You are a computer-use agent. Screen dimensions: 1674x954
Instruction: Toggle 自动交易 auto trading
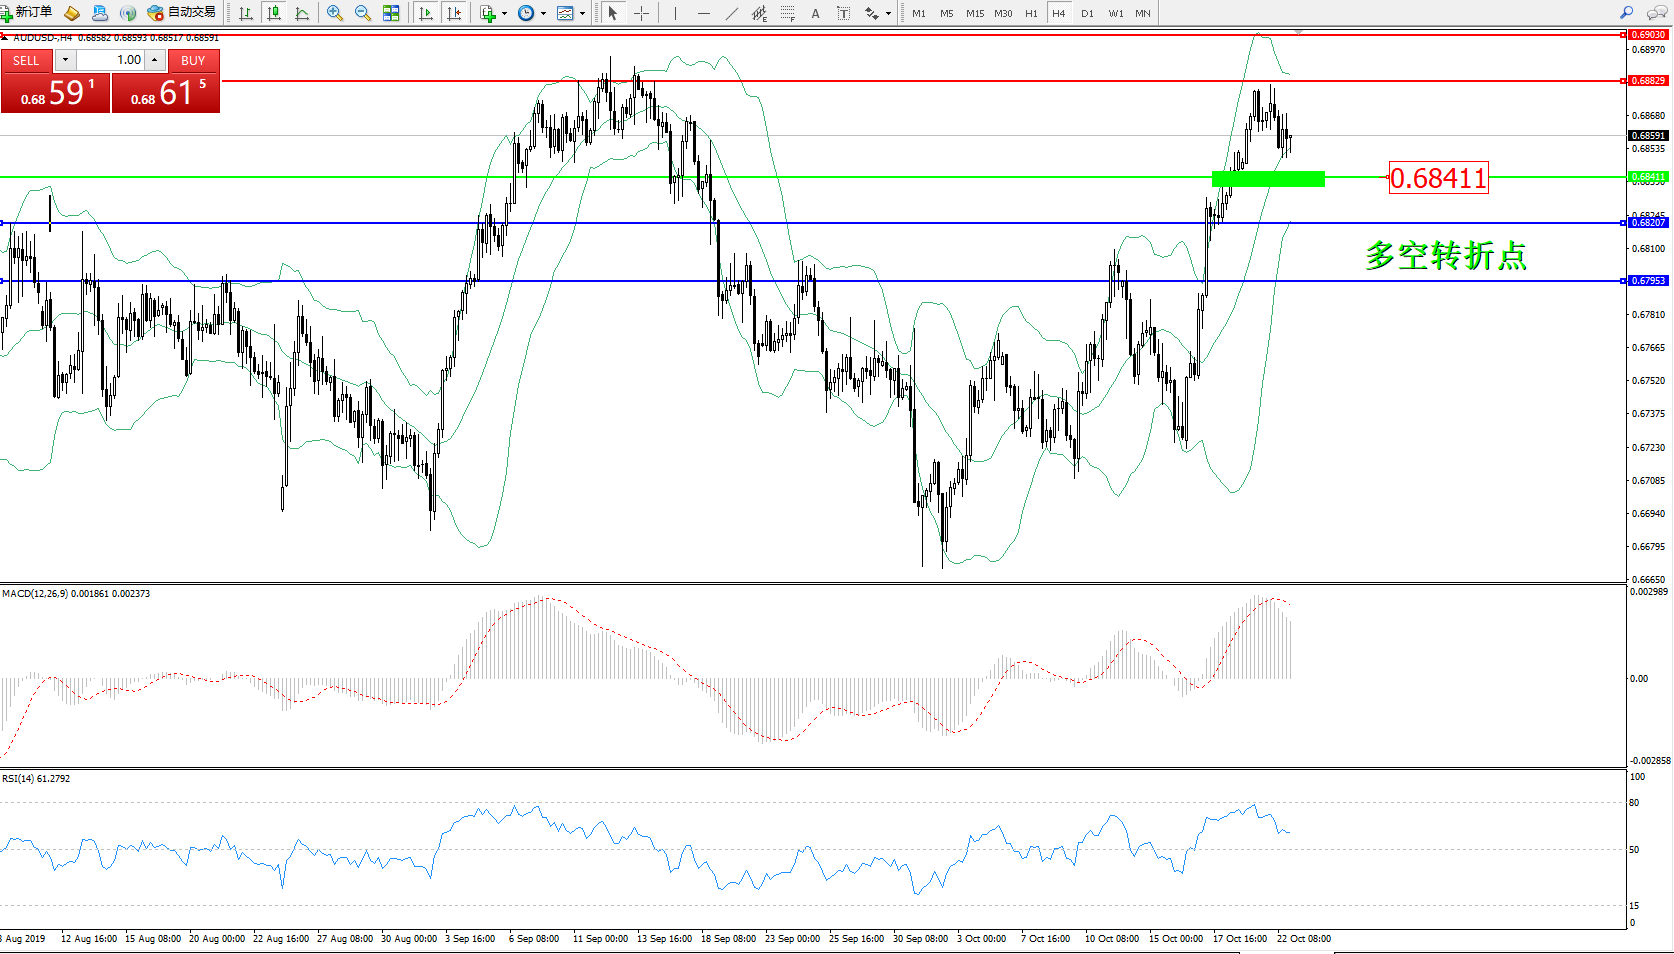point(181,13)
